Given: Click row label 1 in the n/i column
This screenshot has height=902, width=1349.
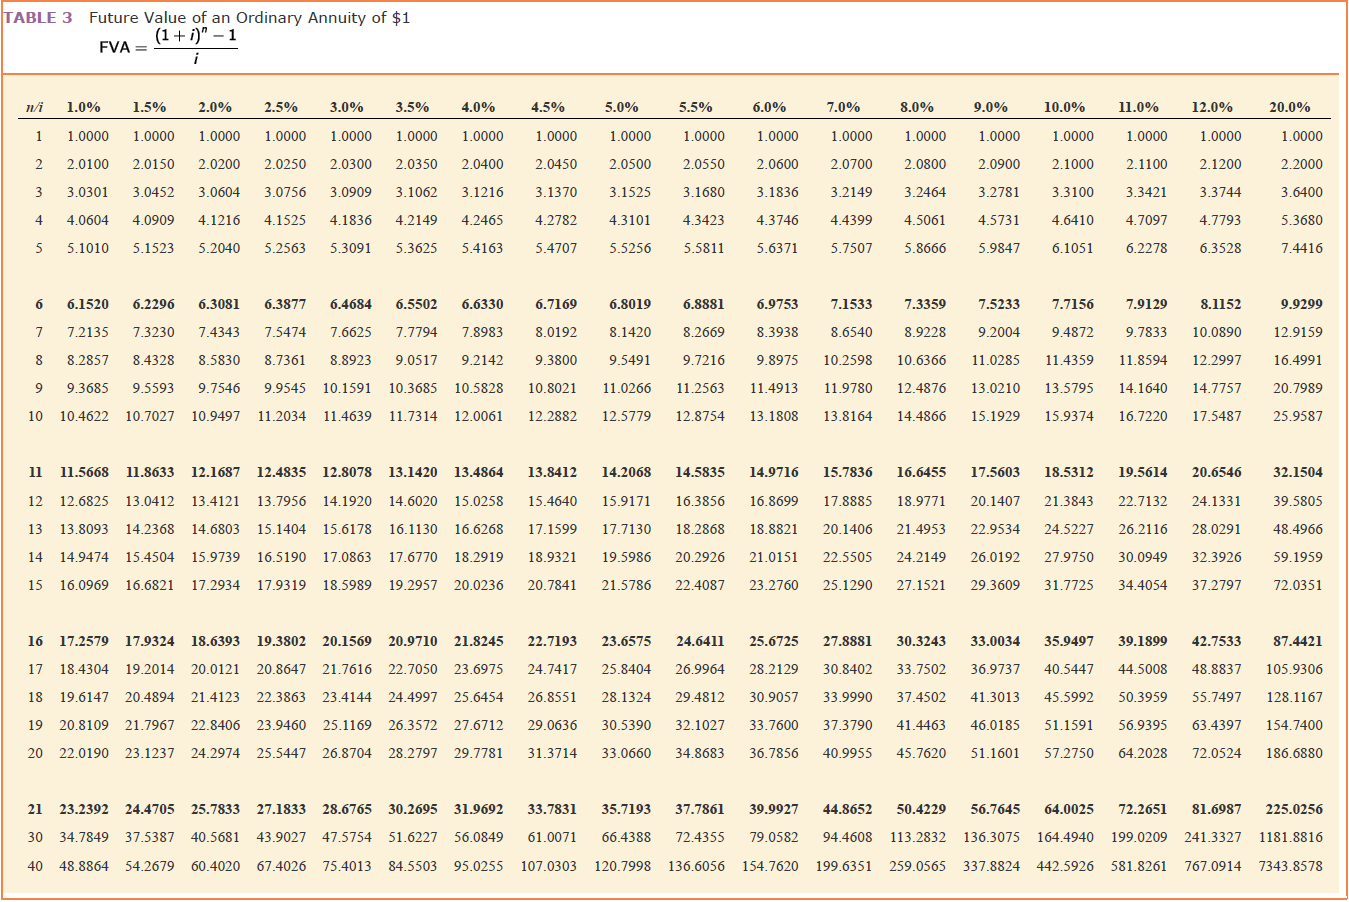Looking at the screenshot, I should pos(37,137).
